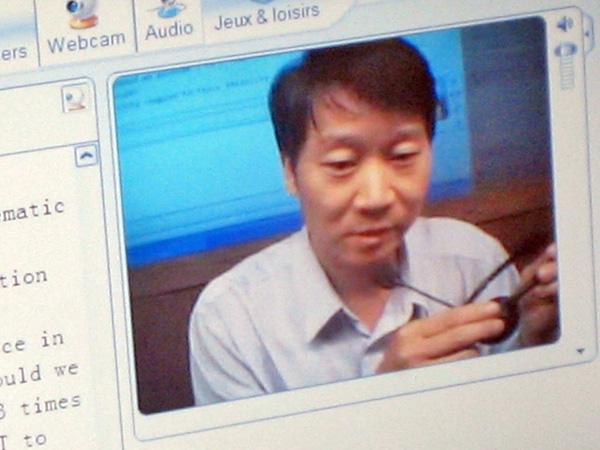Switch to Jeux & loisirs tab
This screenshot has width=600, height=450.
pos(267,17)
